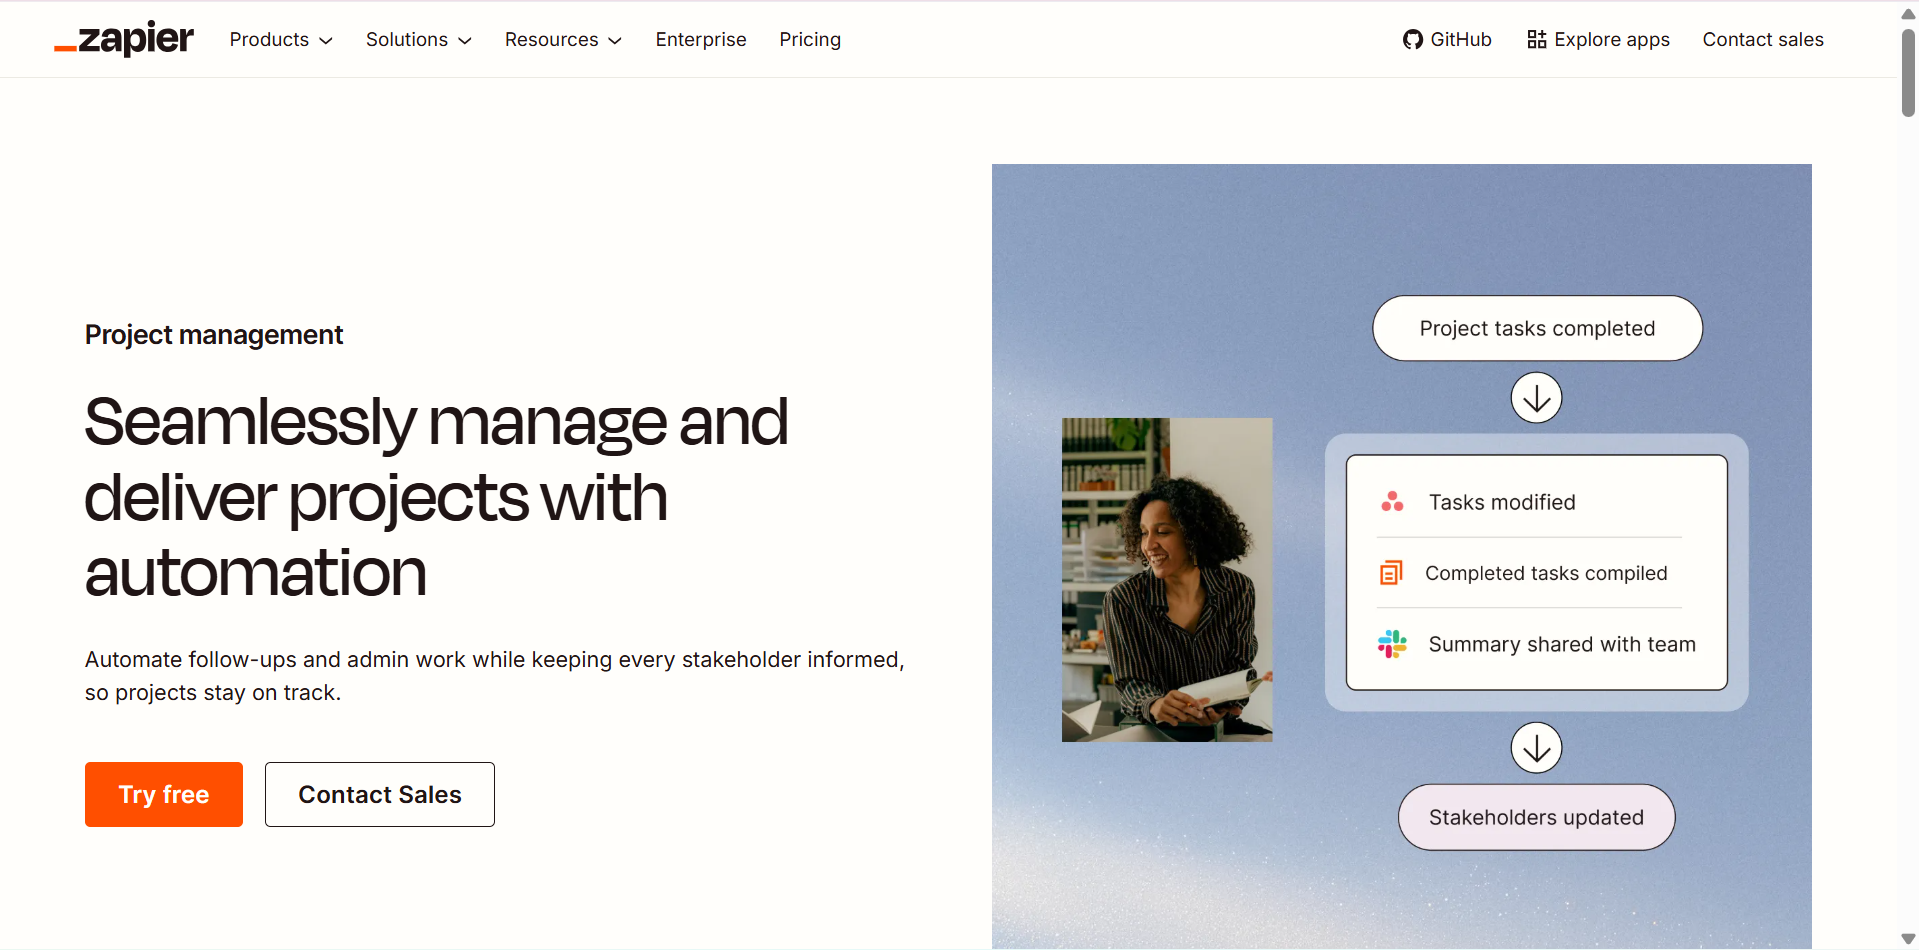
Task: Click the scrollbar down arrow
Action: [1908, 939]
